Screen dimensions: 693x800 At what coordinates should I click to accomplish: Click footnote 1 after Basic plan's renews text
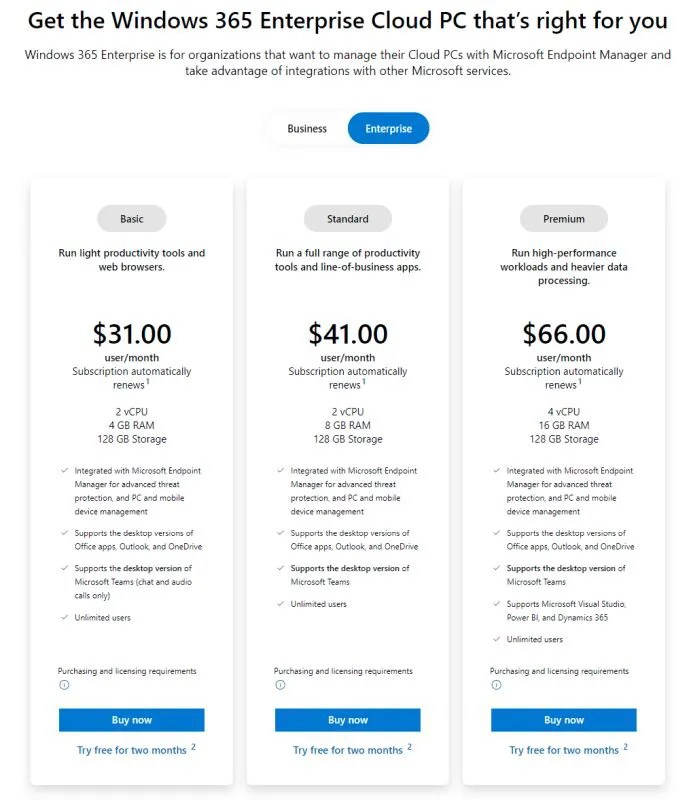[x=148, y=381]
